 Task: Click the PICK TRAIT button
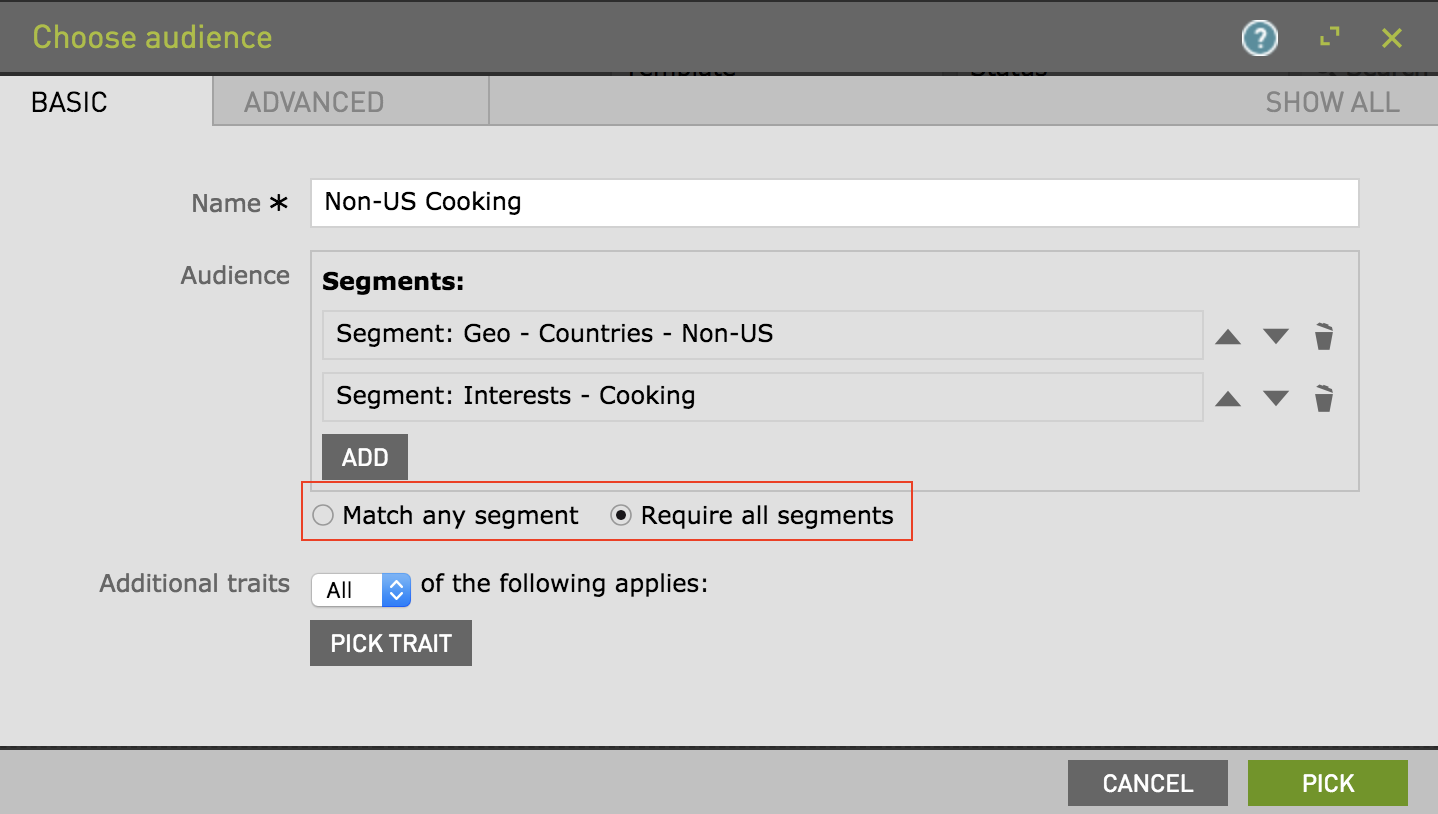pos(391,643)
